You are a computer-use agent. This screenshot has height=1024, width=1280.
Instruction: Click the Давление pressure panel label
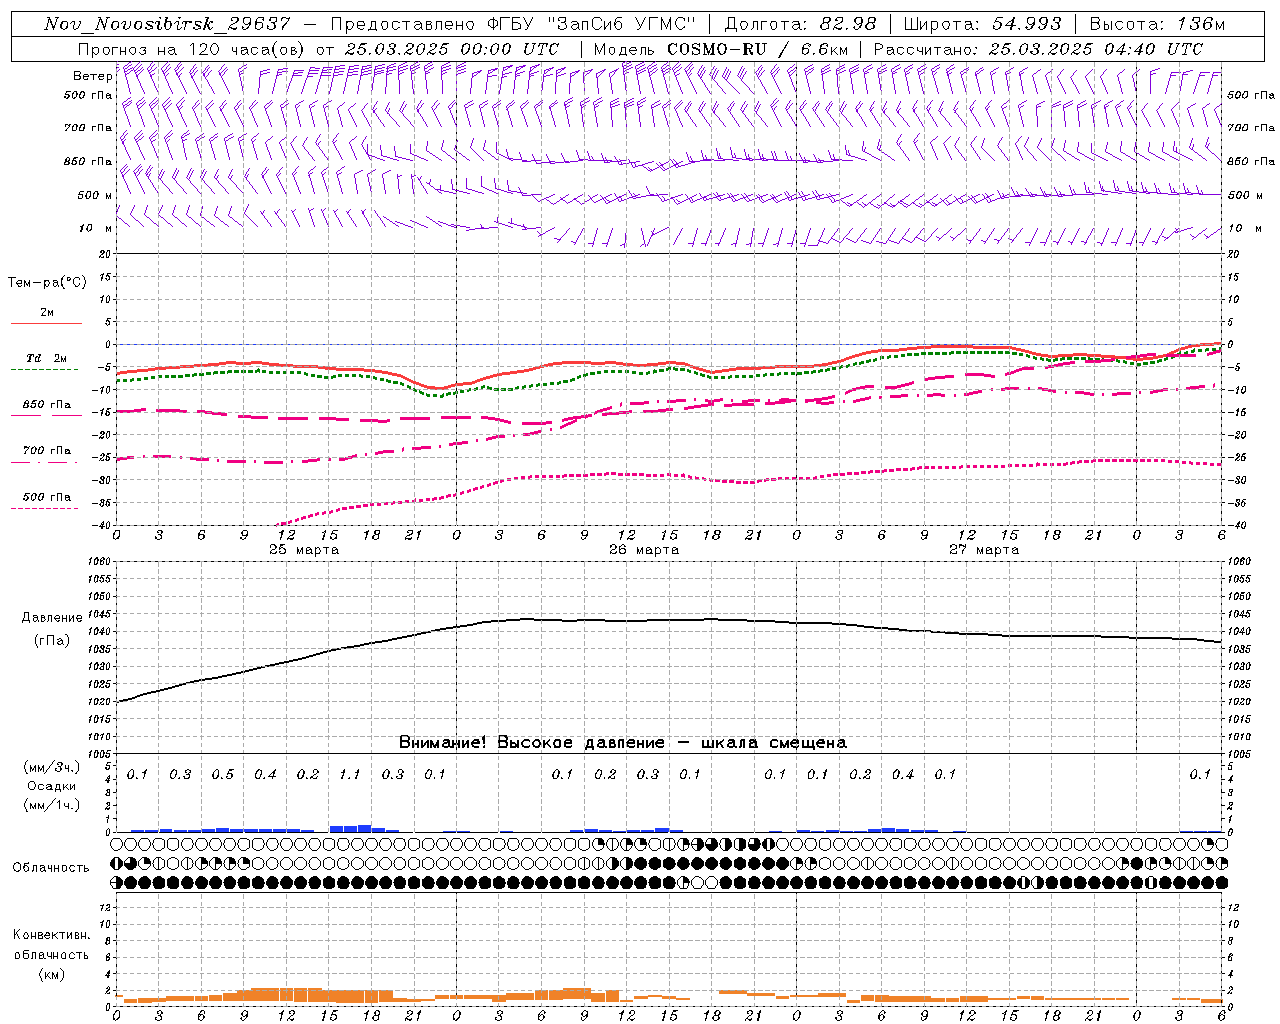pyautogui.click(x=52, y=618)
